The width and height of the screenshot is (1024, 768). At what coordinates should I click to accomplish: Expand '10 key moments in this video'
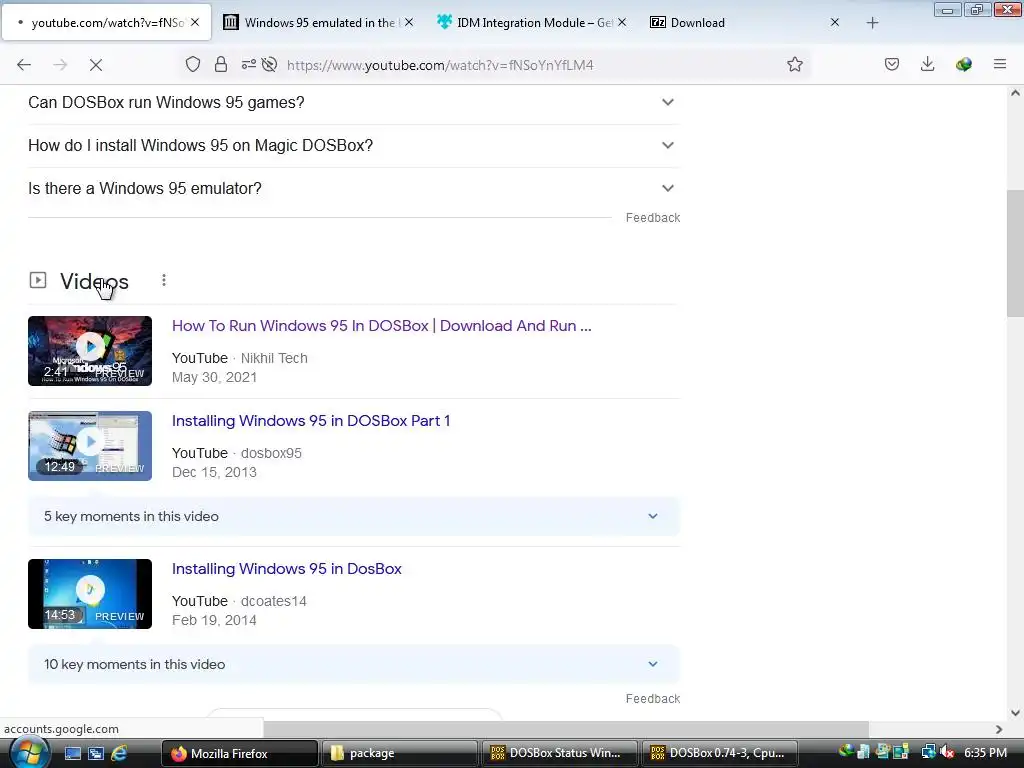coord(353,664)
